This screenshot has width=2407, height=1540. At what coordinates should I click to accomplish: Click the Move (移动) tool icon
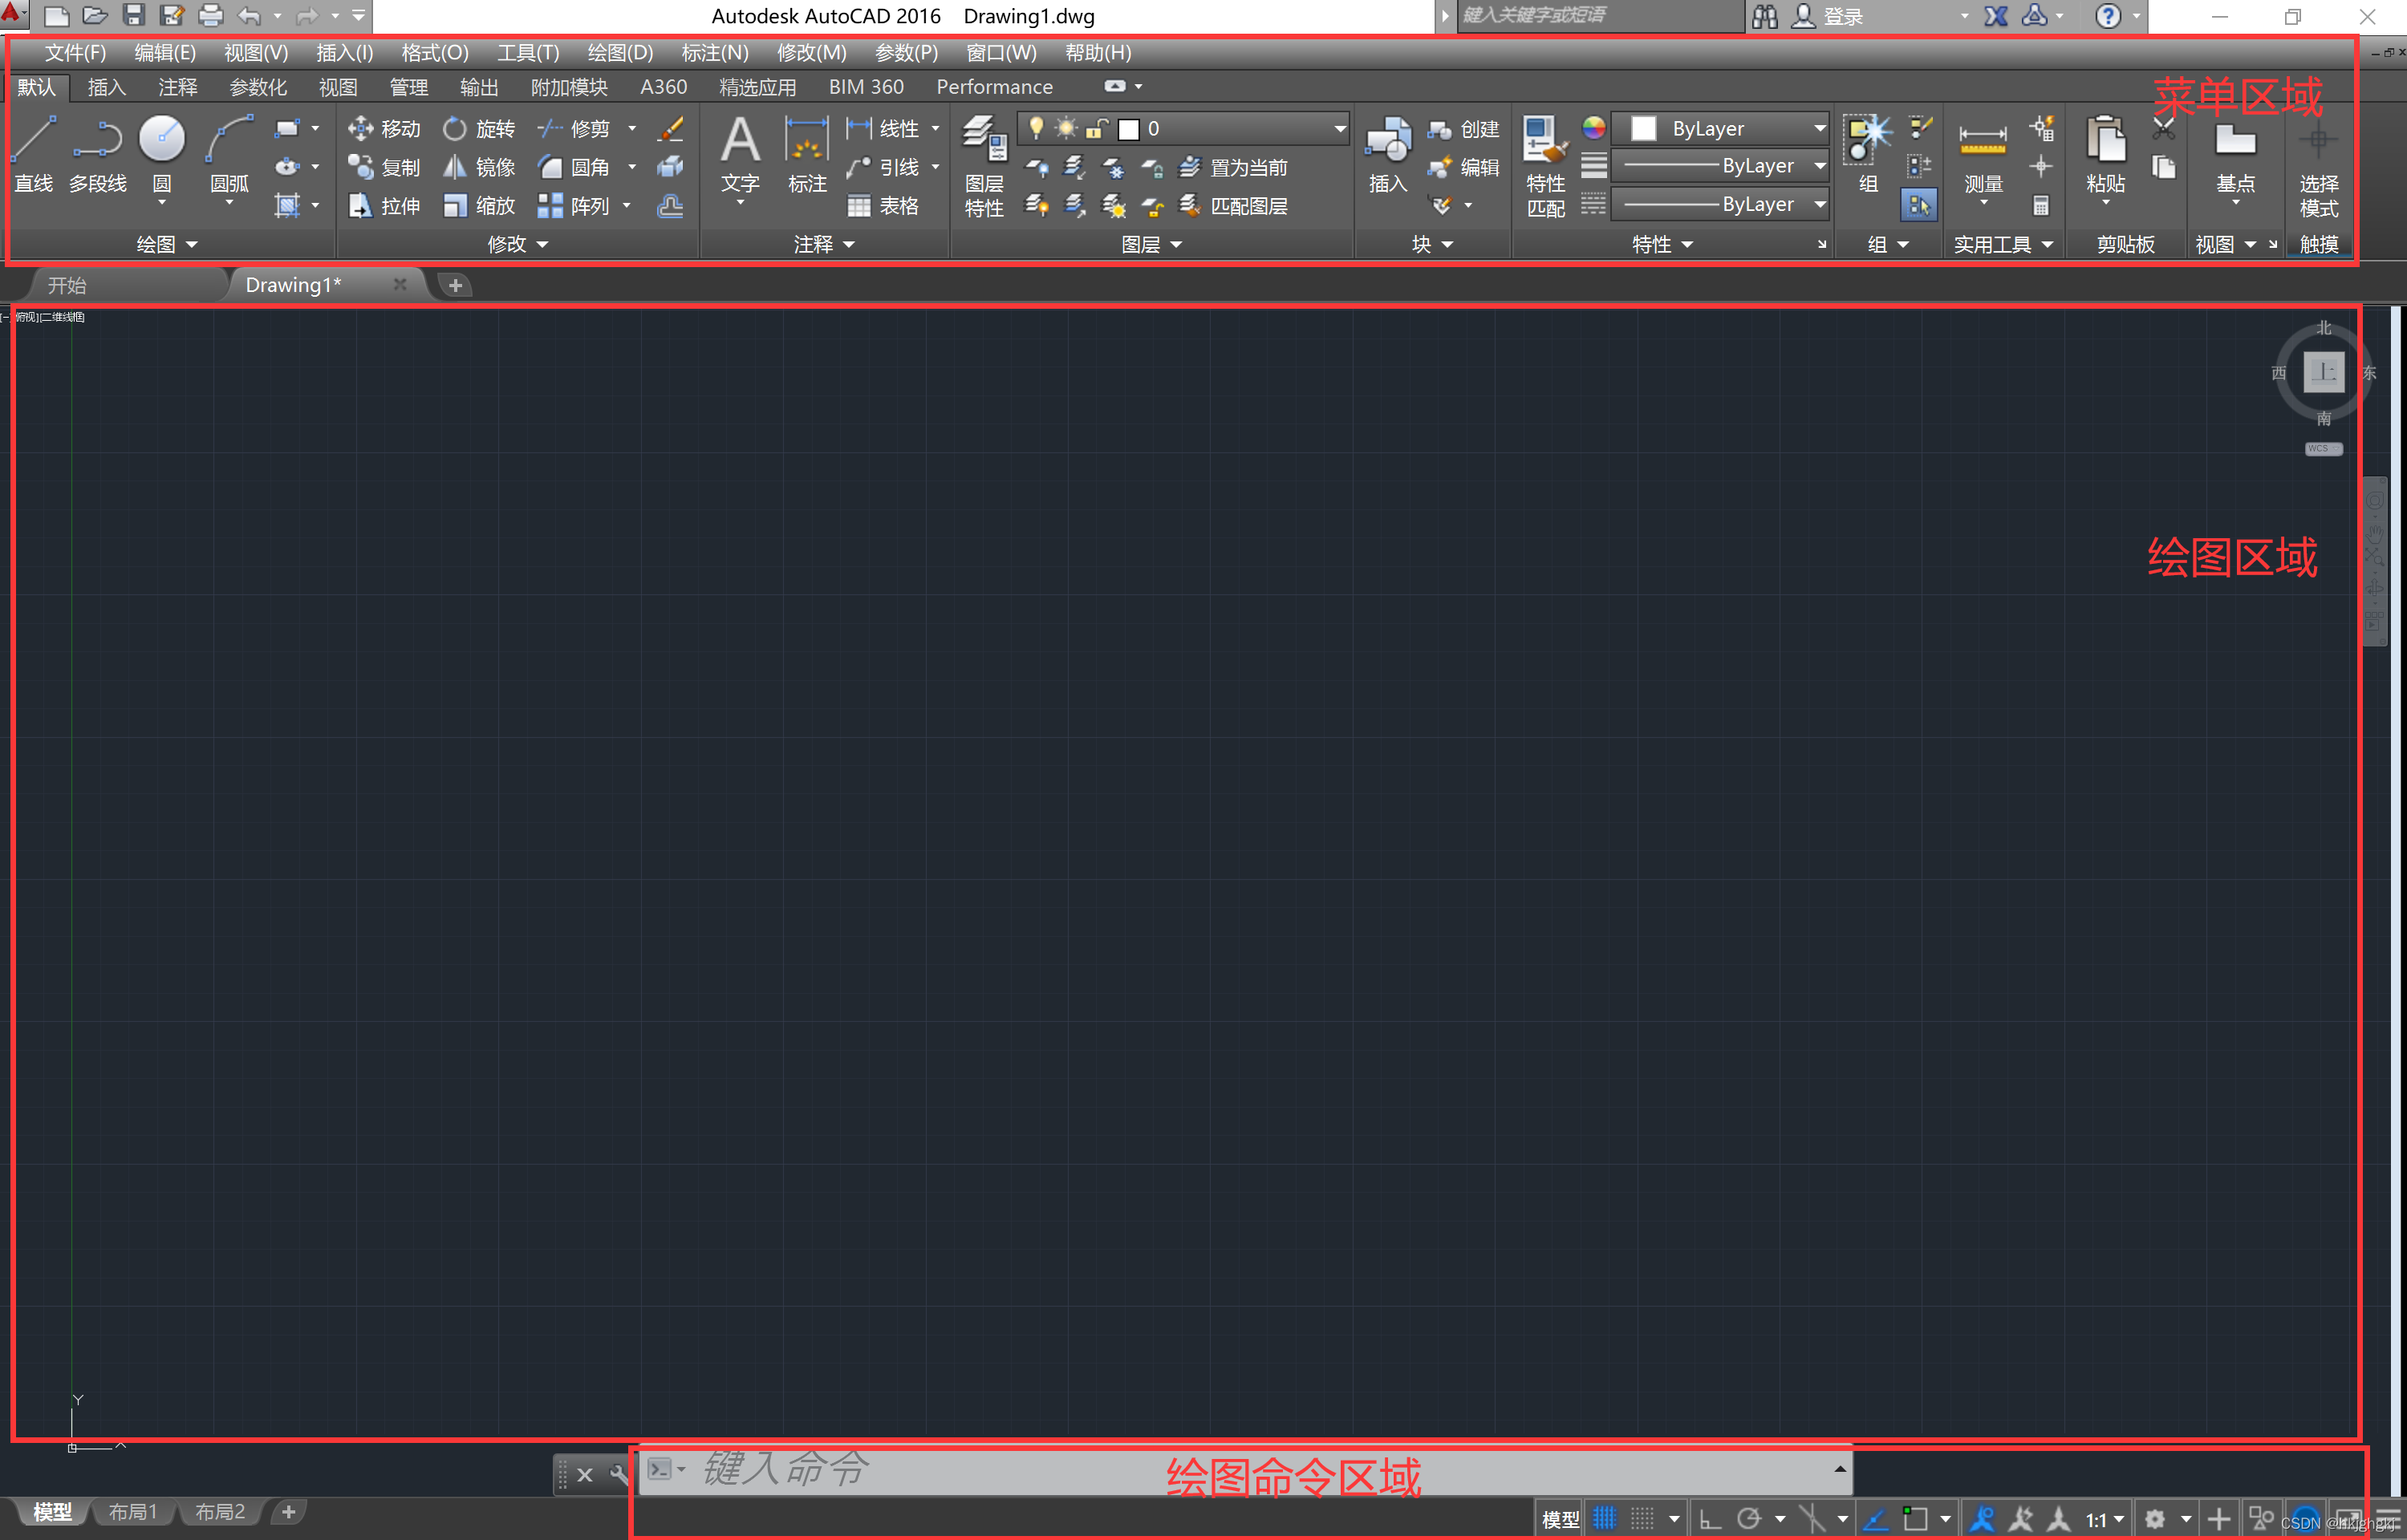point(360,128)
